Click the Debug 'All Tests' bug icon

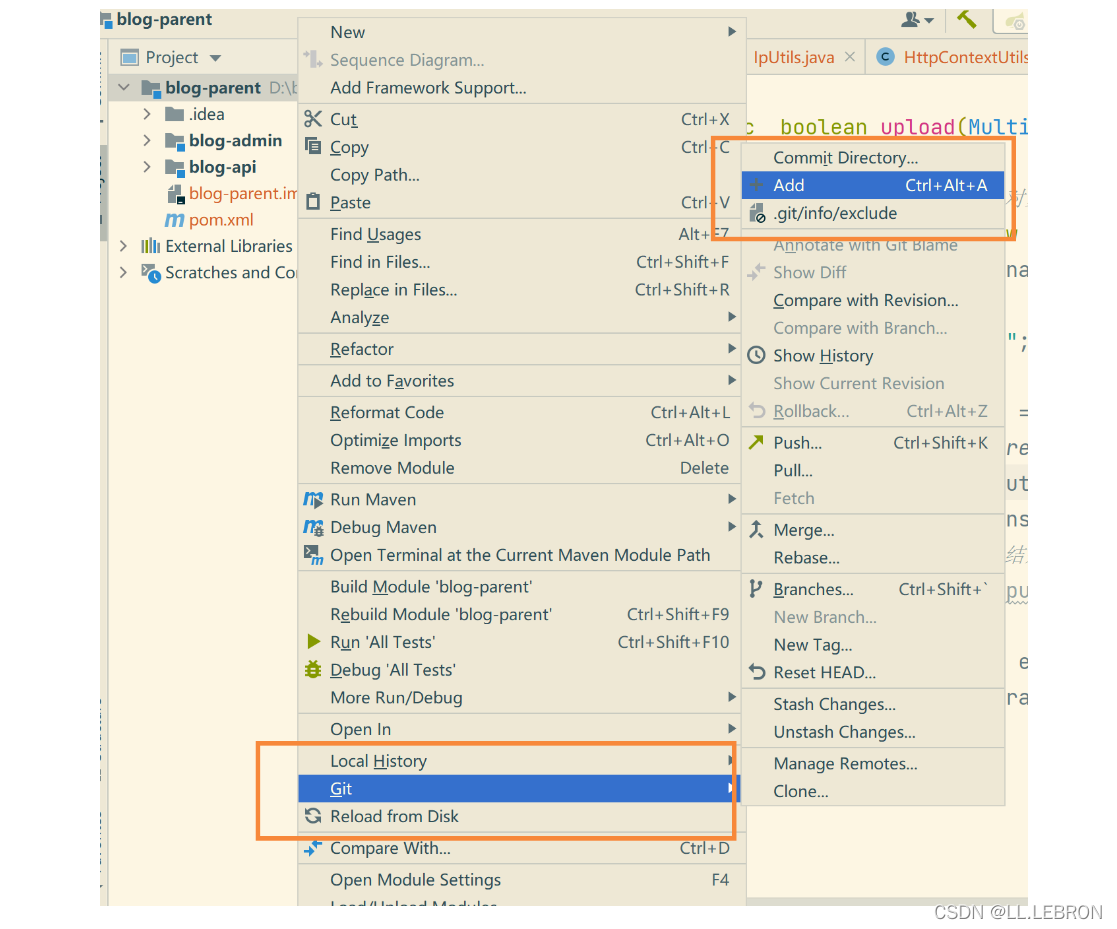click(313, 670)
